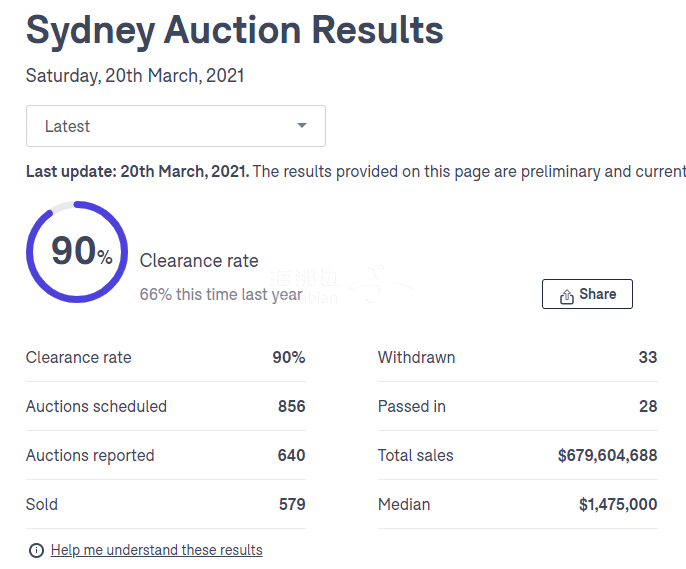Click the Sydney Auction Results heading
This screenshot has height=569, width=686.
pos(234,31)
